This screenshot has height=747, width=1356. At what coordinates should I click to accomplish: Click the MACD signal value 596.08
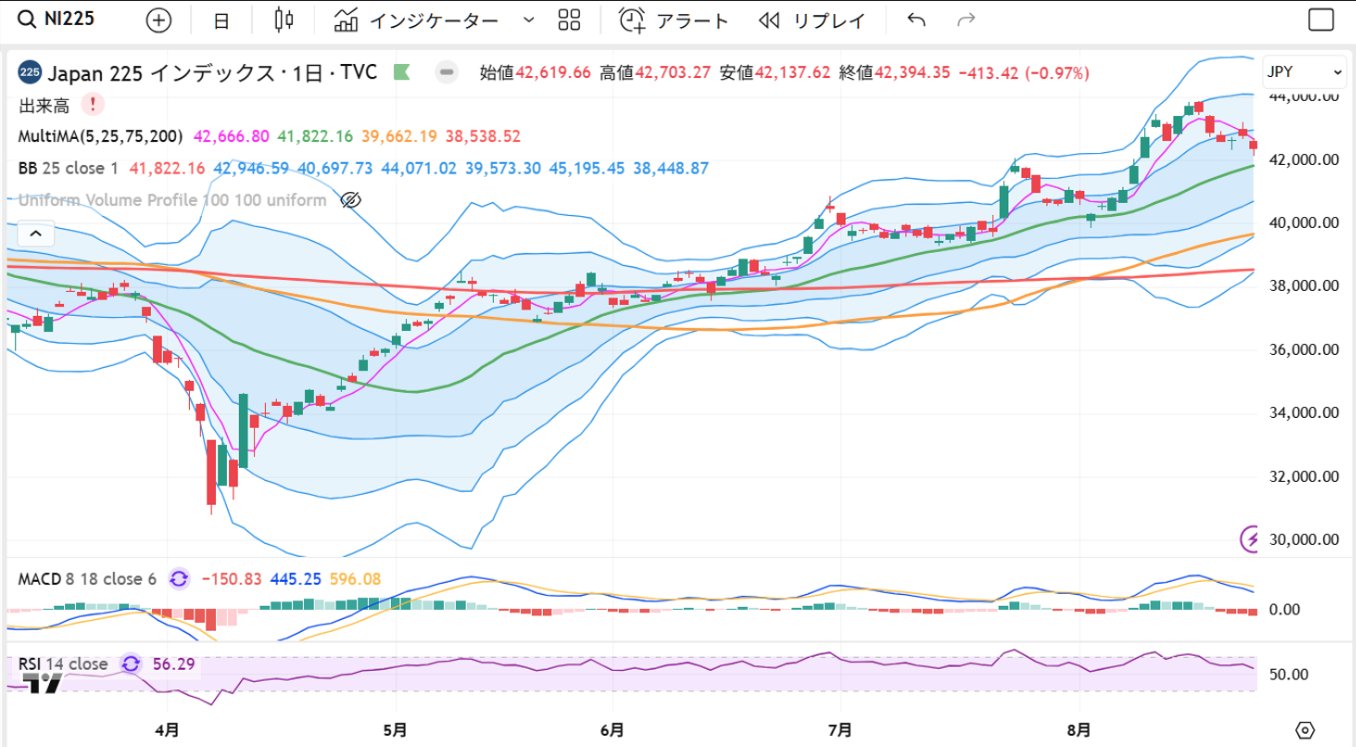(x=355, y=579)
